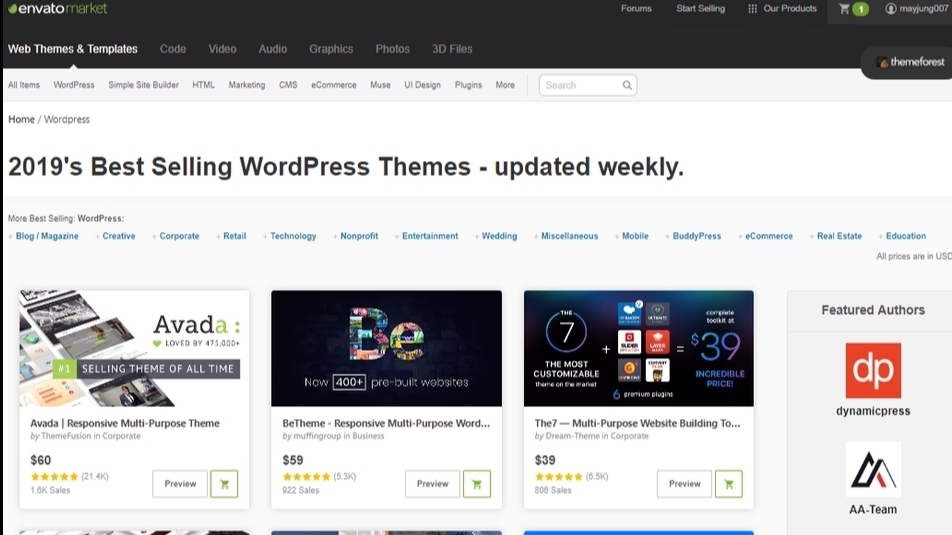952x535 pixels.
Task: Open dynamicpress author logo
Action: click(x=873, y=370)
